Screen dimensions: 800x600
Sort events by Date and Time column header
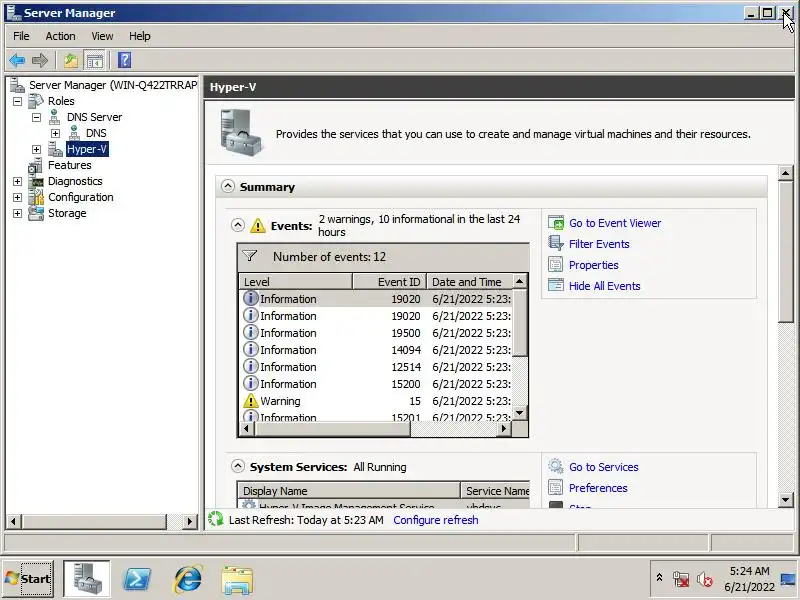[469, 282]
